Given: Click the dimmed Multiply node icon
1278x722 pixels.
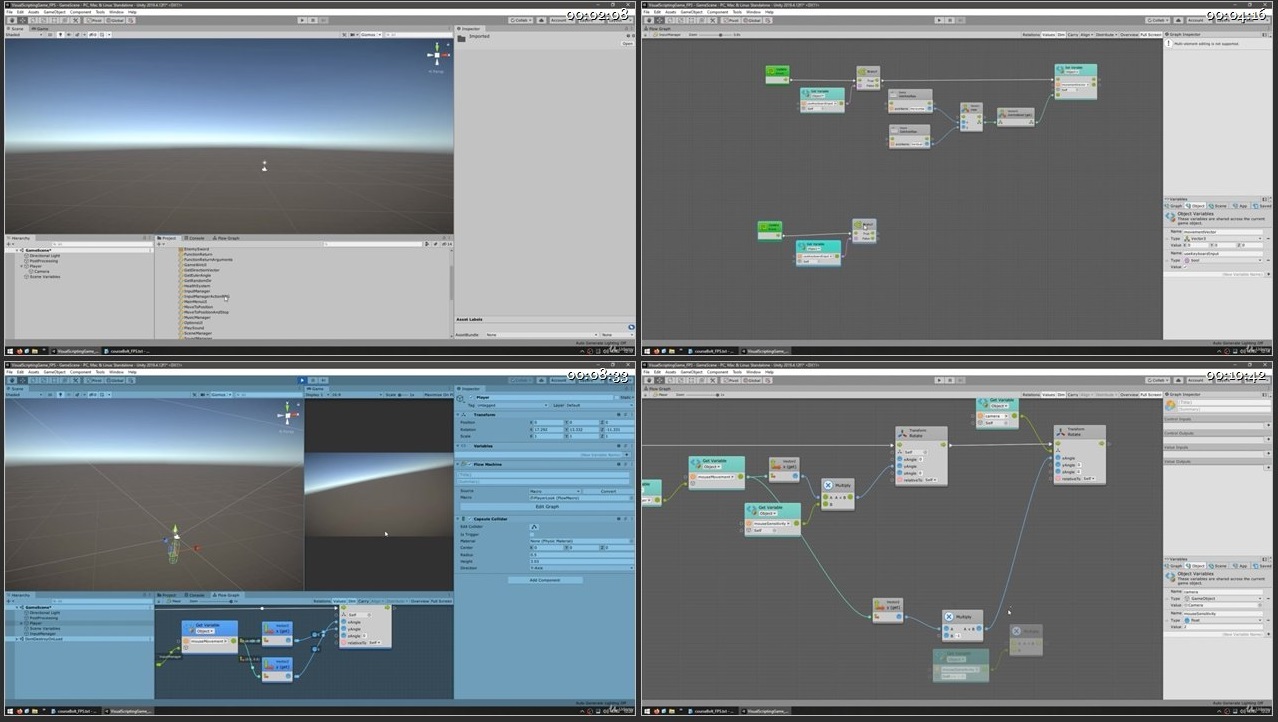Looking at the screenshot, I should coord(1016,631).
